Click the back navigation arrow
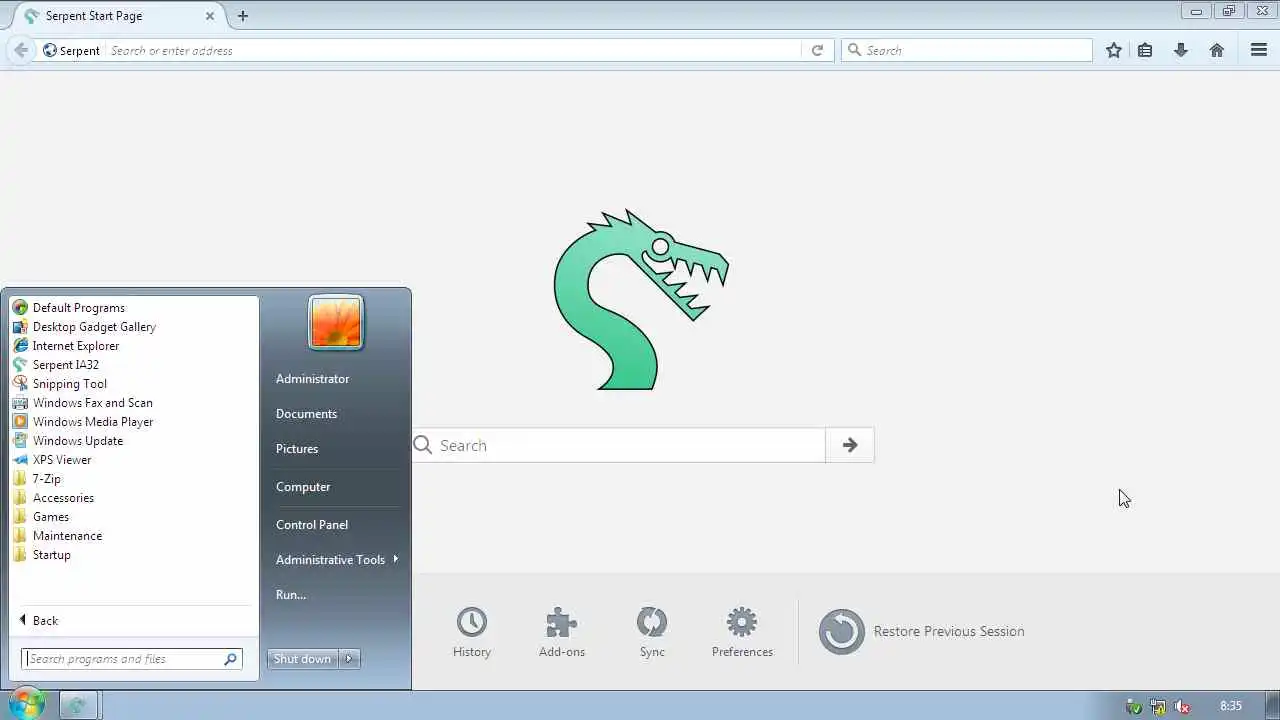The width and height of the screenshot is (1280, 720). [x=21, y=50]
